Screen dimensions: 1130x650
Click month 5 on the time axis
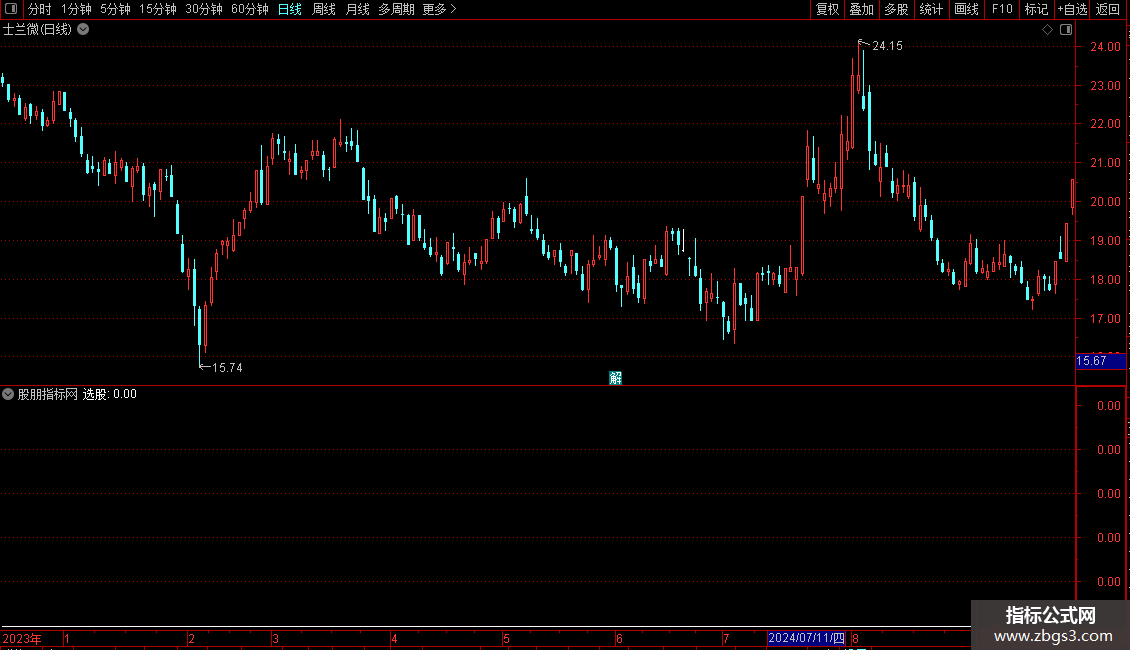pos(507,638)
